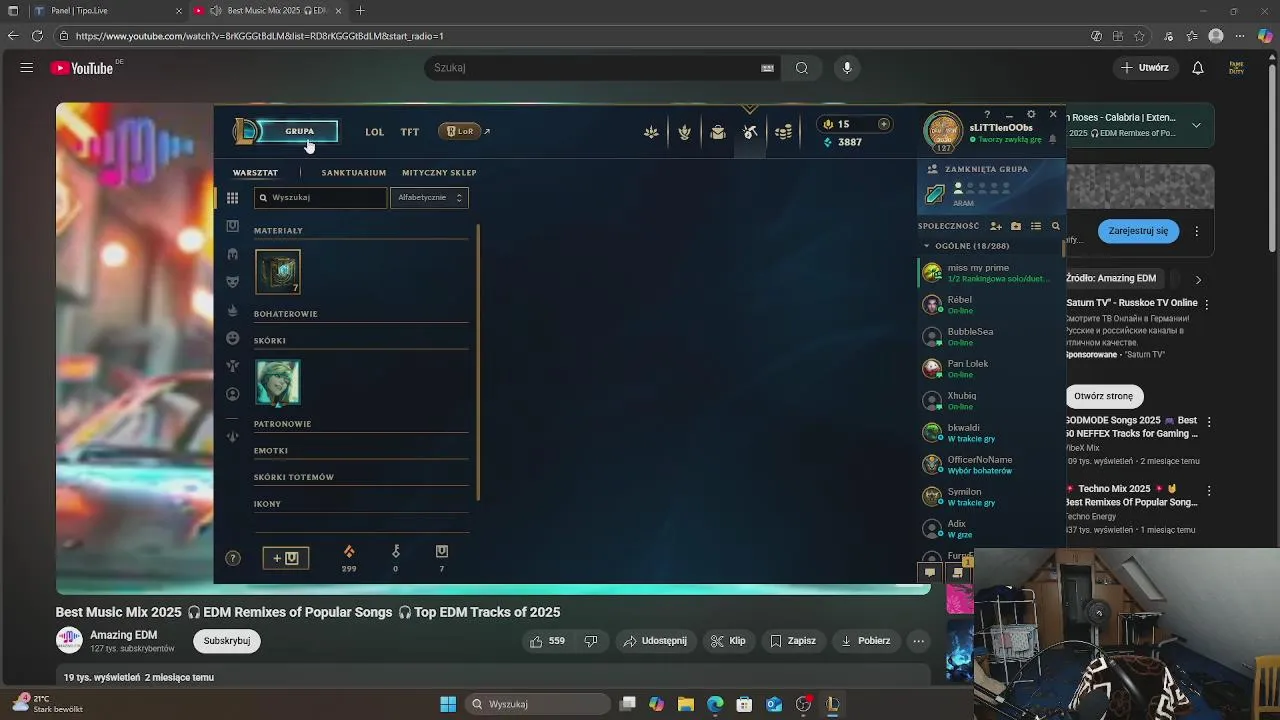Open Microsoft Edge from the taskbar
1280x720 pixels.
pos(715,704)
